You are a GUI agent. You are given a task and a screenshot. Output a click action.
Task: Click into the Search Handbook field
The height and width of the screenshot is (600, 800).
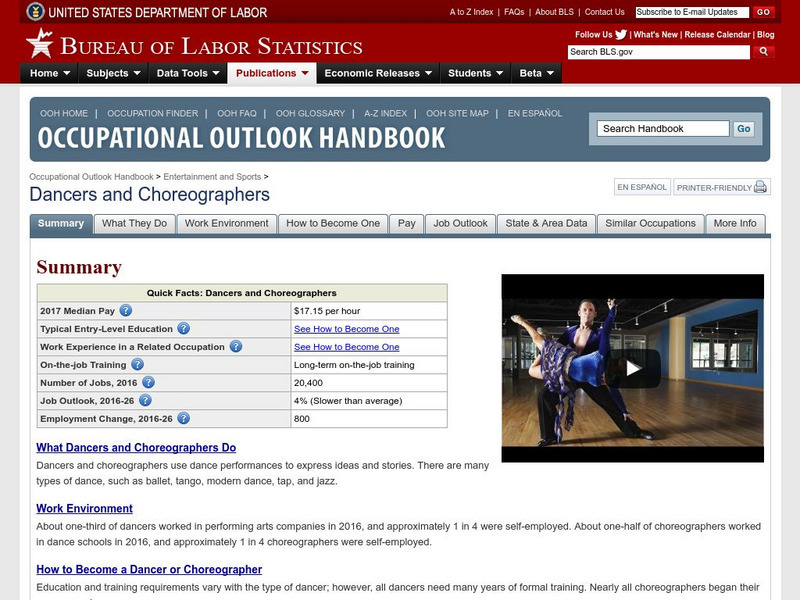click(x=663, y=129)
